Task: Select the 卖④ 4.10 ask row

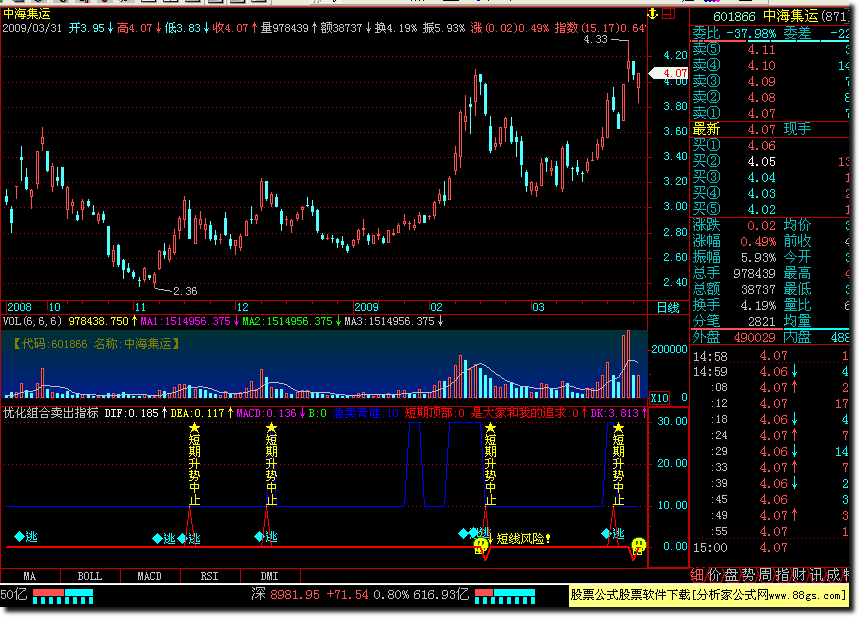Action: click(x=770, y=65)
